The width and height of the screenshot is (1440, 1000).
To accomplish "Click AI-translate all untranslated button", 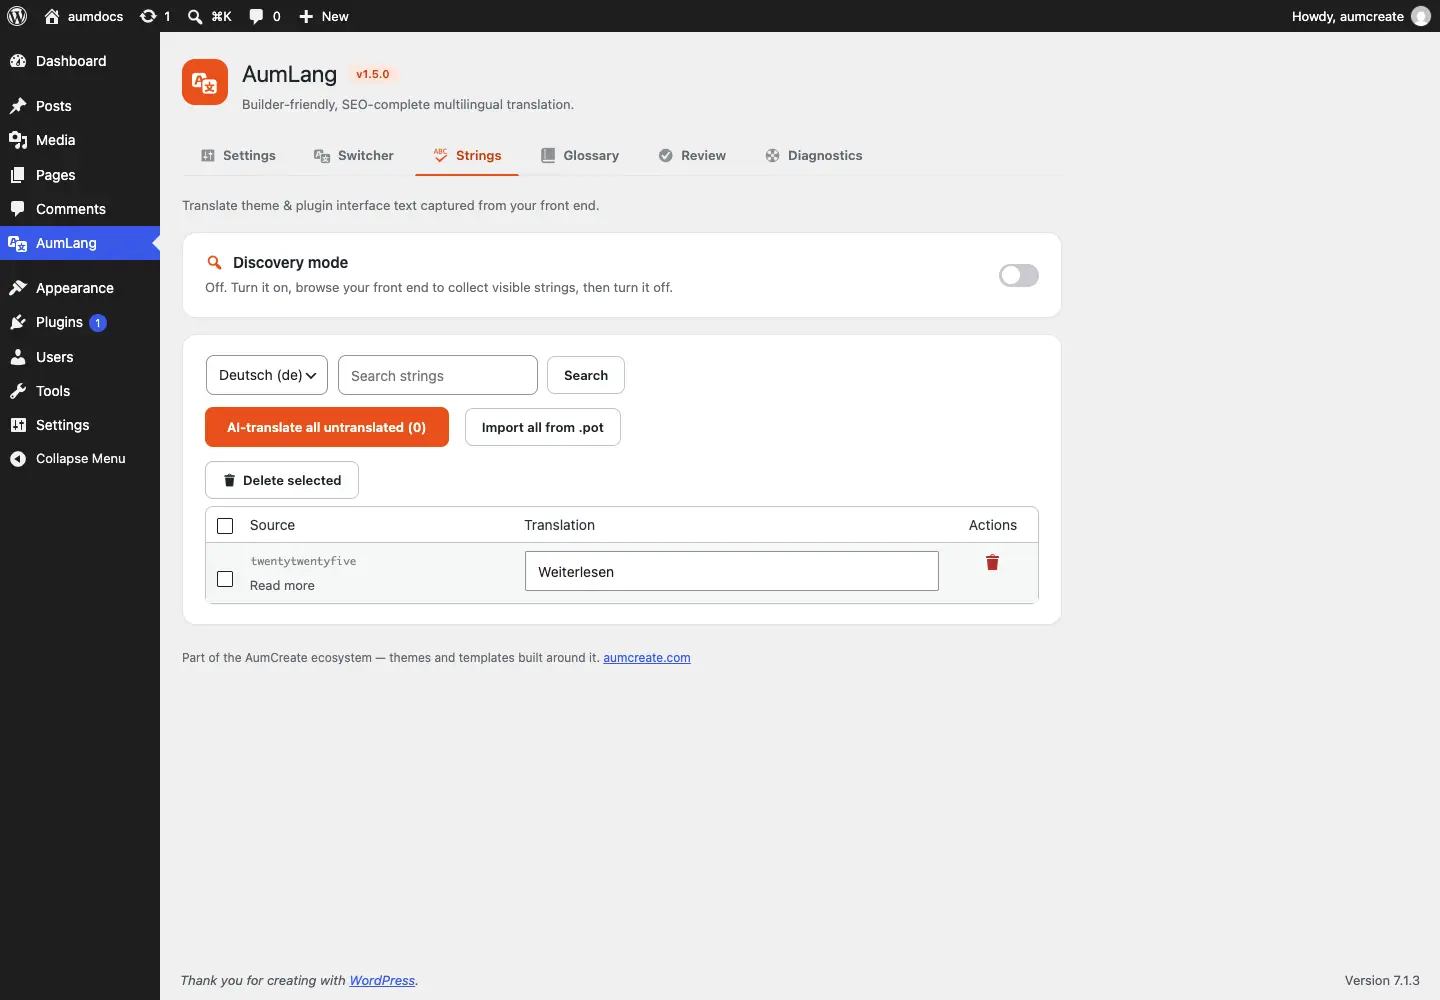I will click(327, 427).
